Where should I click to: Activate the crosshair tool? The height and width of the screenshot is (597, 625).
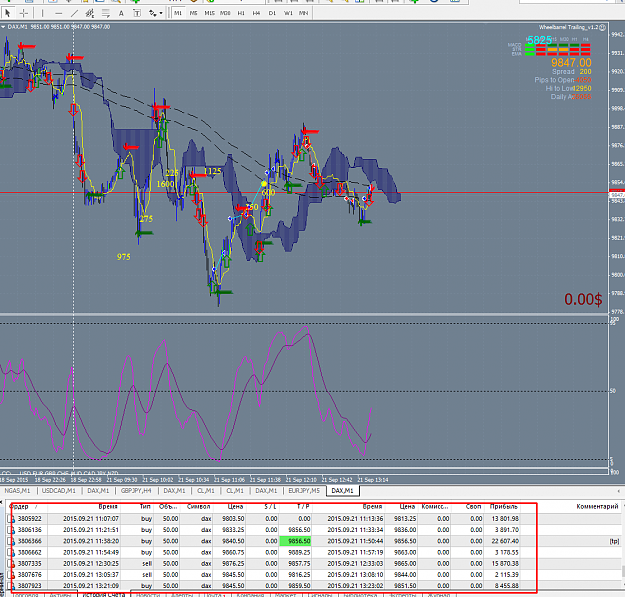(x=24, y=13)
